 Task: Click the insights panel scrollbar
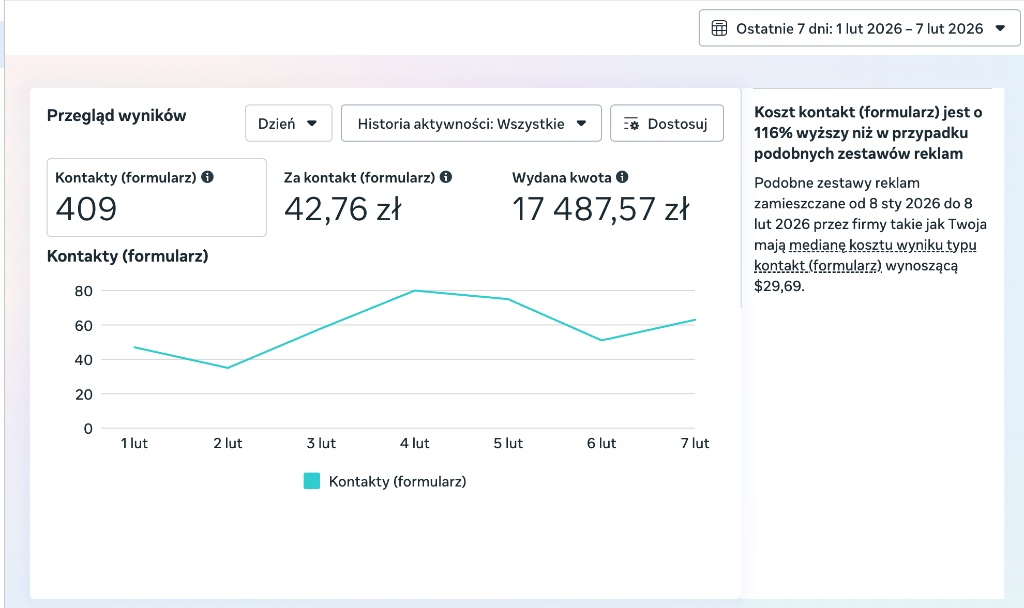click(x=741, y=198)
